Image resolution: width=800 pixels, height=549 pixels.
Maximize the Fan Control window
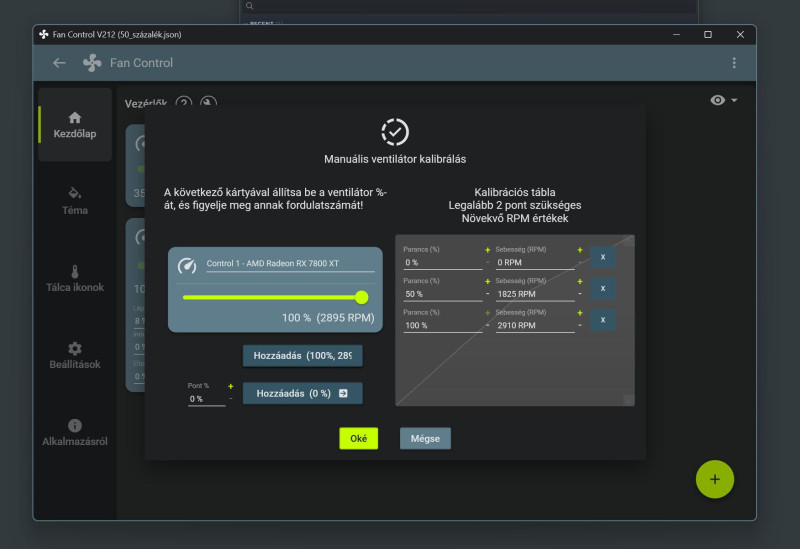(x=708, y=35)
